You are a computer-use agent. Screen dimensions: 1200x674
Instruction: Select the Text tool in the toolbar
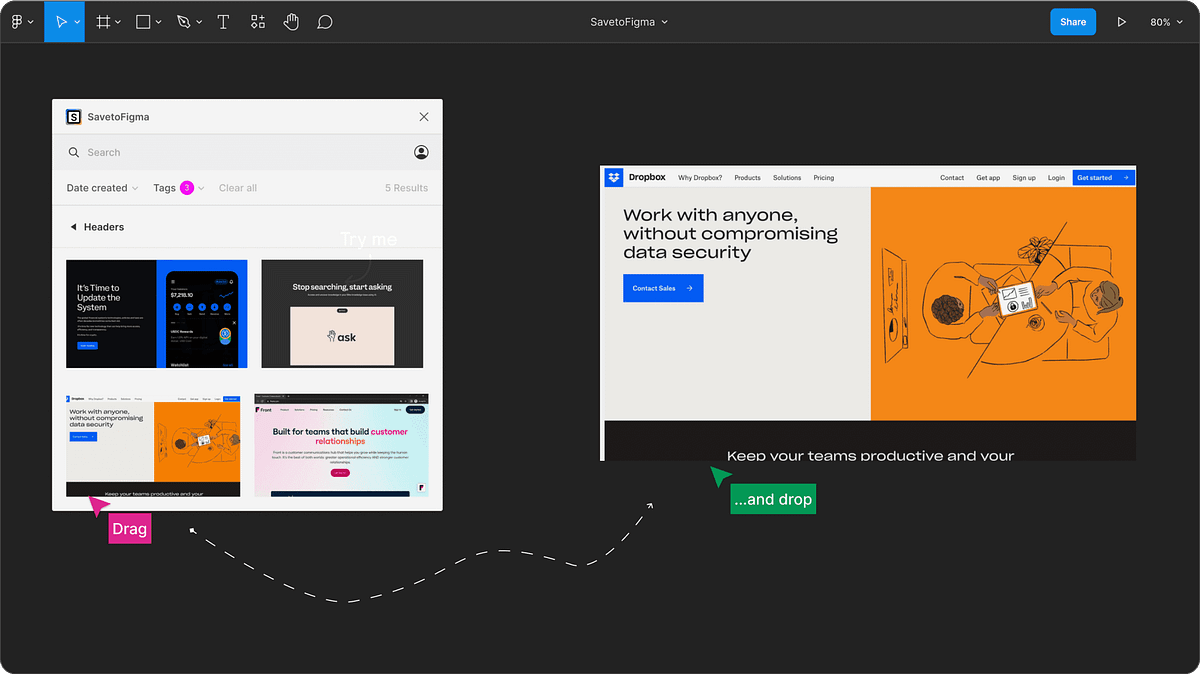coord(223,21)
